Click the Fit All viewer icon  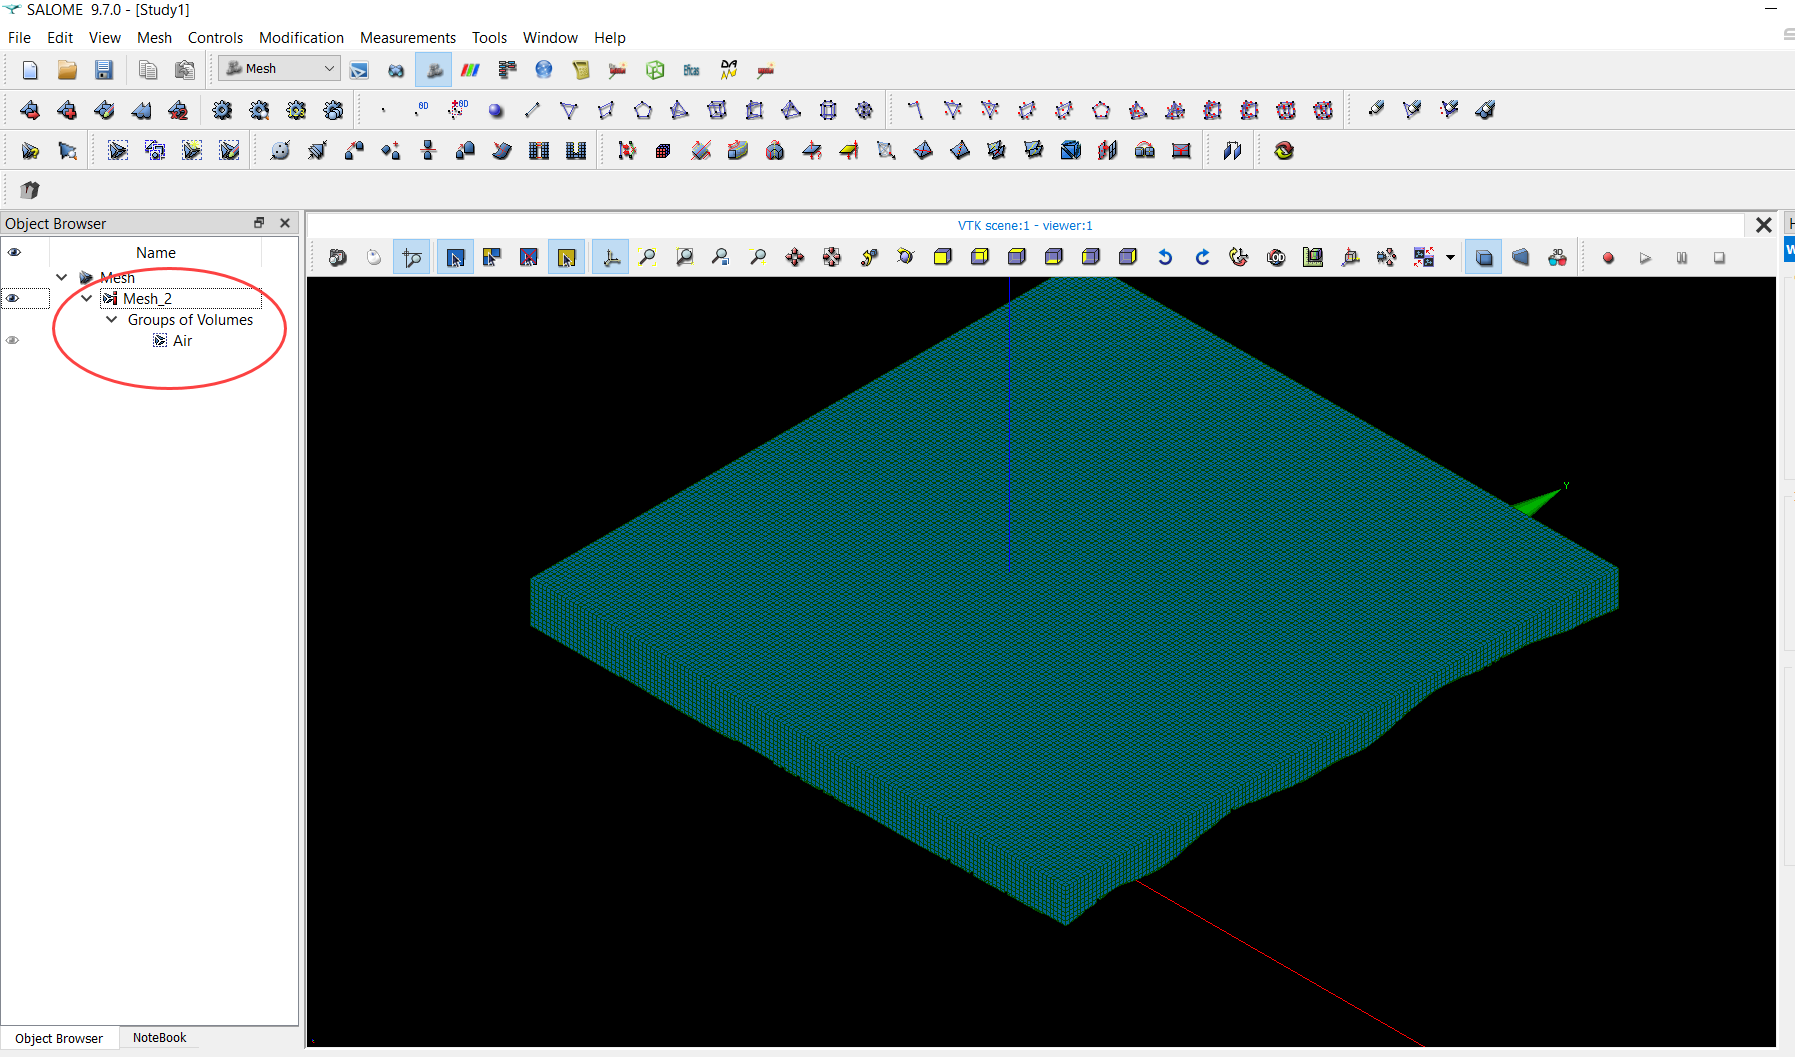[647, 258]
